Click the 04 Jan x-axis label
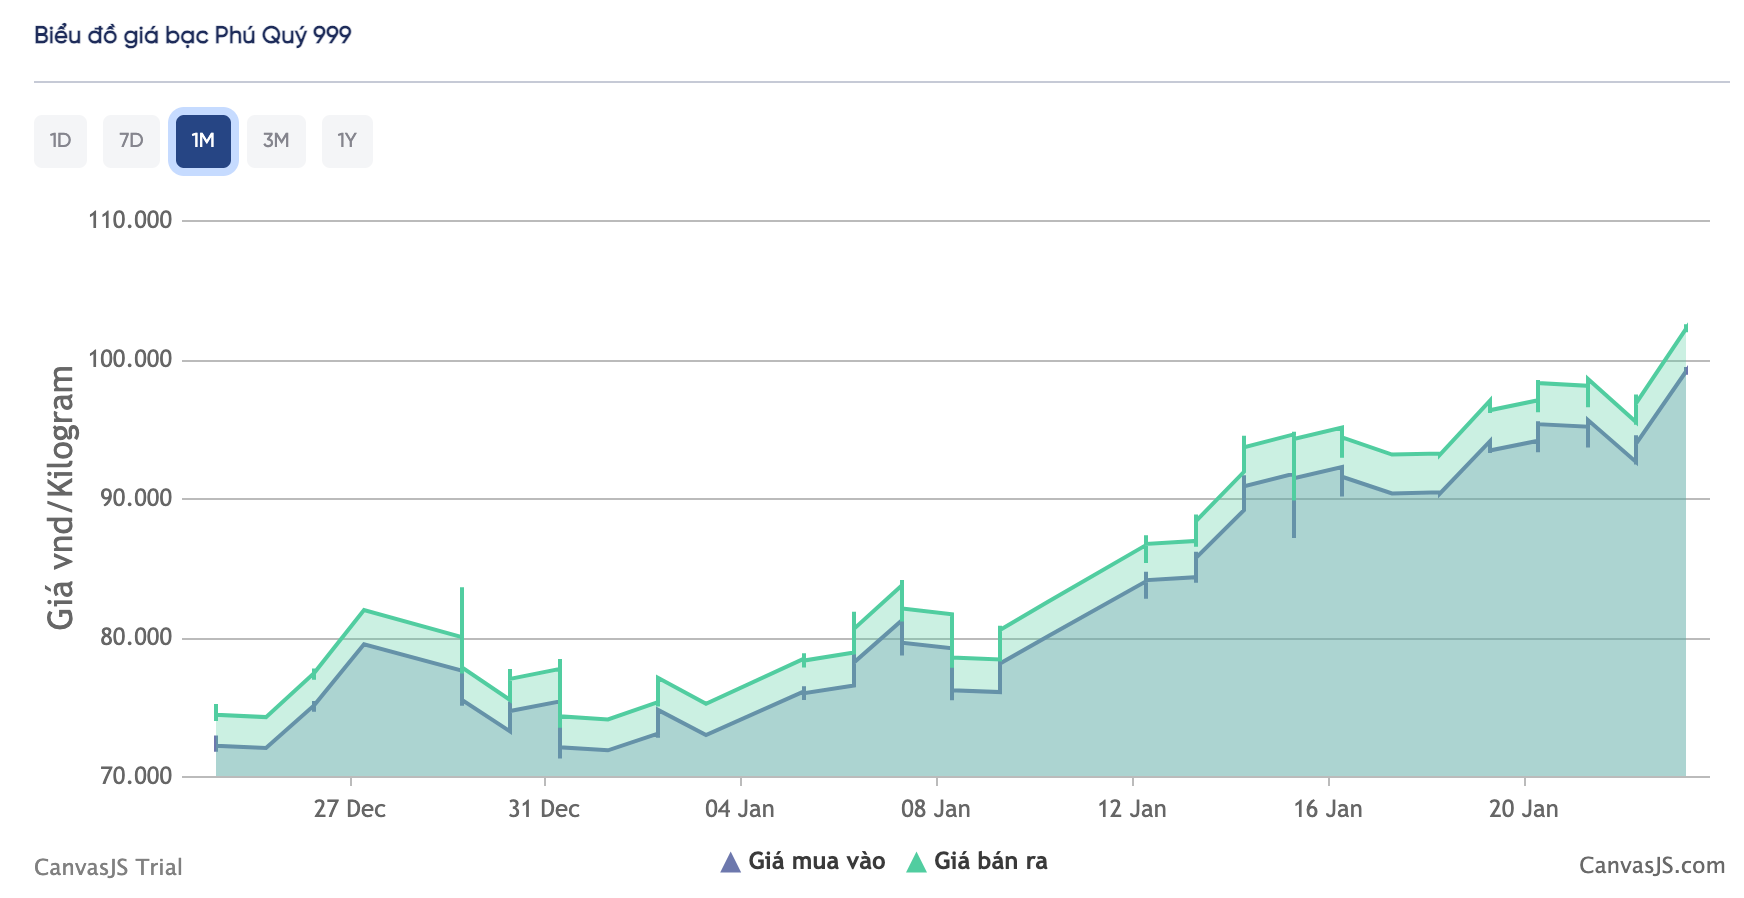The width and height of the screenshot is (1744, 898). (x=740, y=809)
